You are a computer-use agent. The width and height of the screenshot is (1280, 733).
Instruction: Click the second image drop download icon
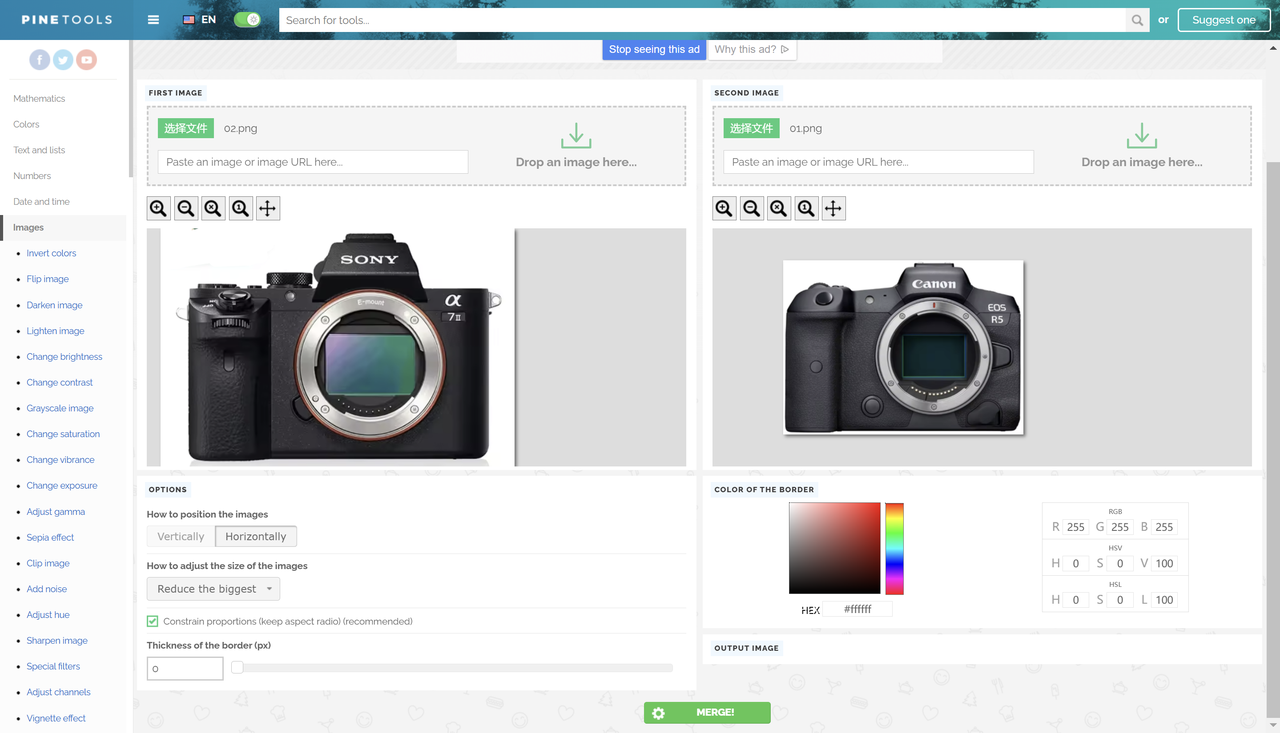pos(1142,136)
